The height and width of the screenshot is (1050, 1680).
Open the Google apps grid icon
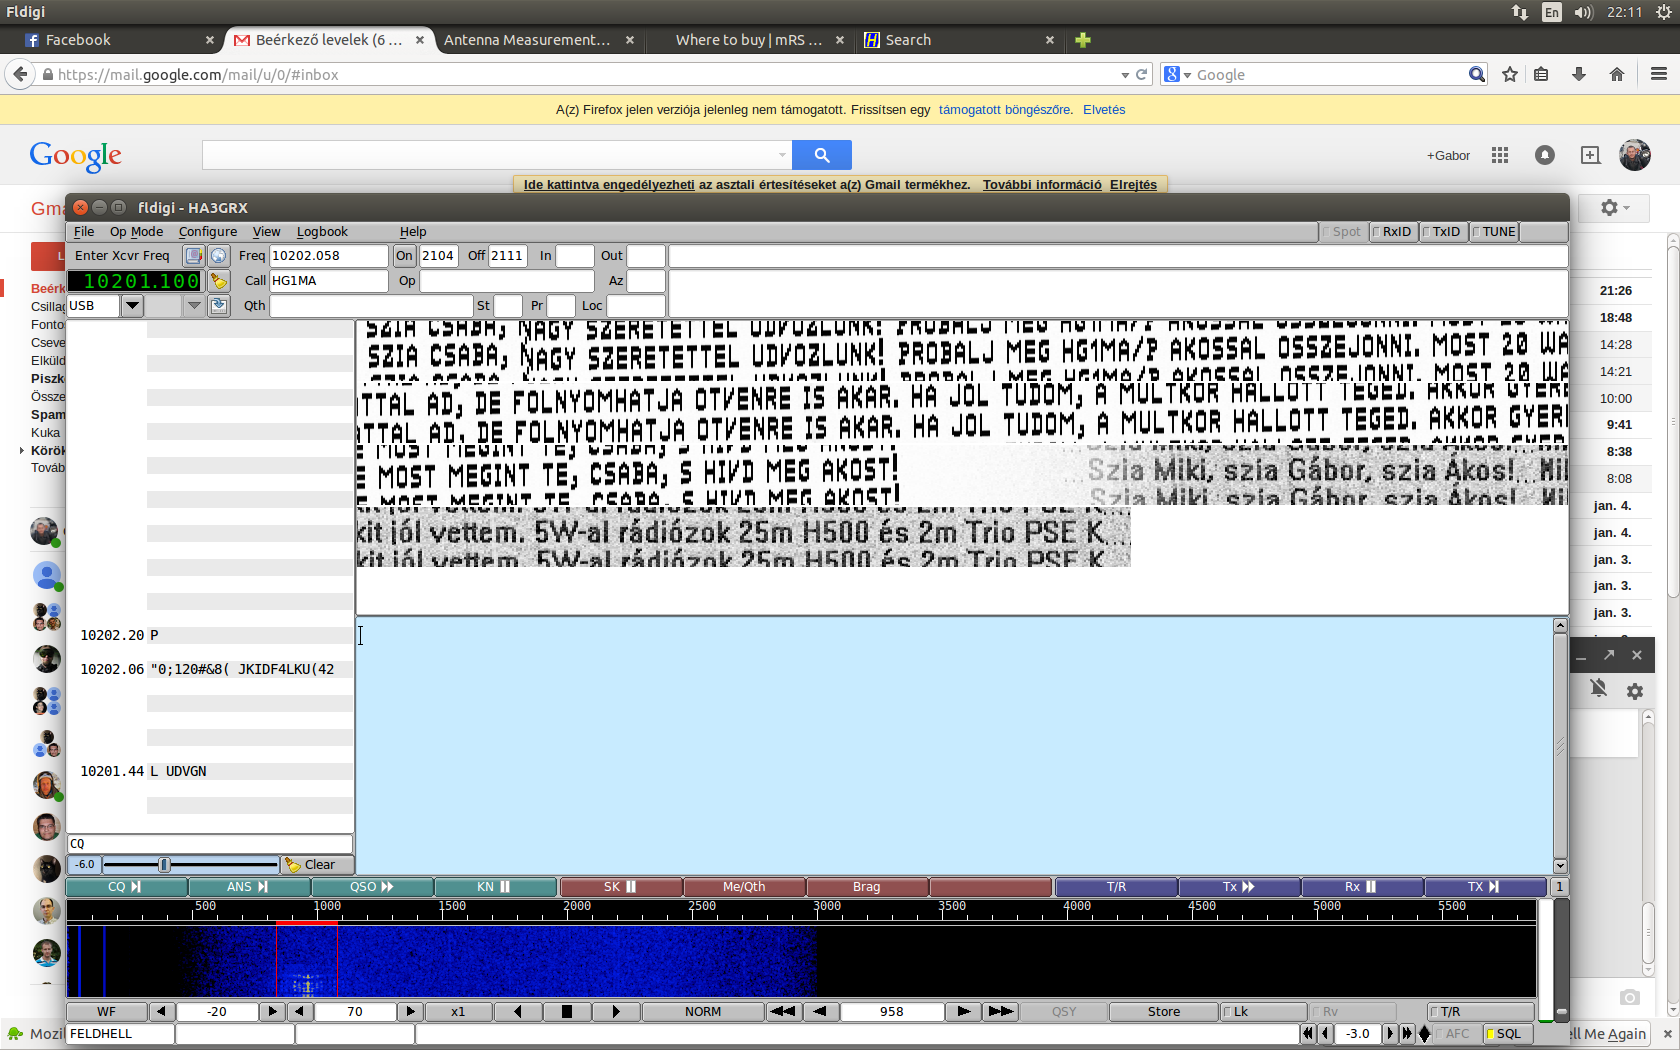pyautogui.click(x=1499, y=155)
